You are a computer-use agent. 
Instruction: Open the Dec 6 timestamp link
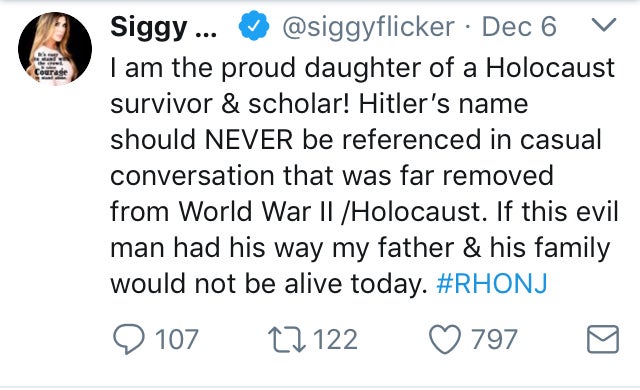[x=519, y=27]
